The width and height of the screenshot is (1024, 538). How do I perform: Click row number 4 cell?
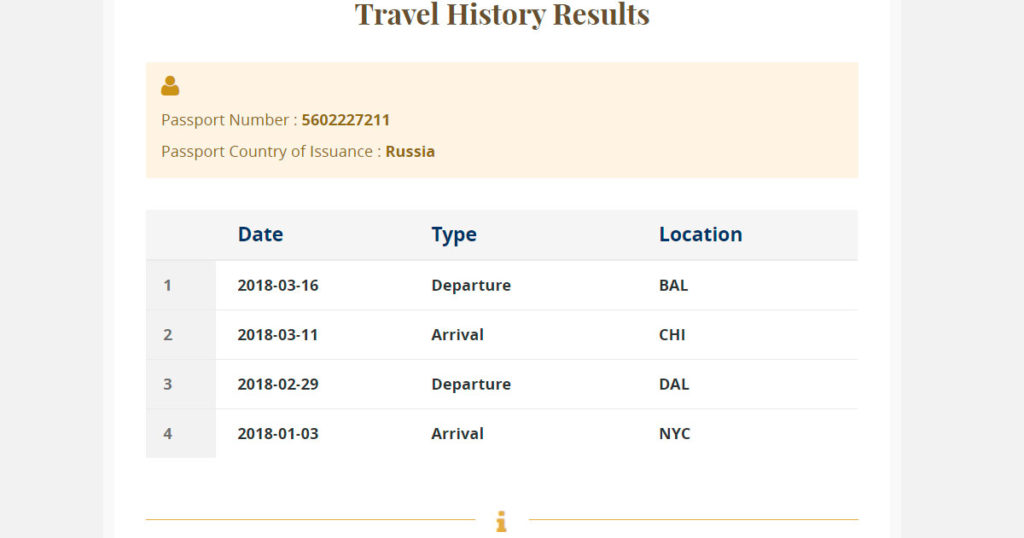click(x=168, y=434)
